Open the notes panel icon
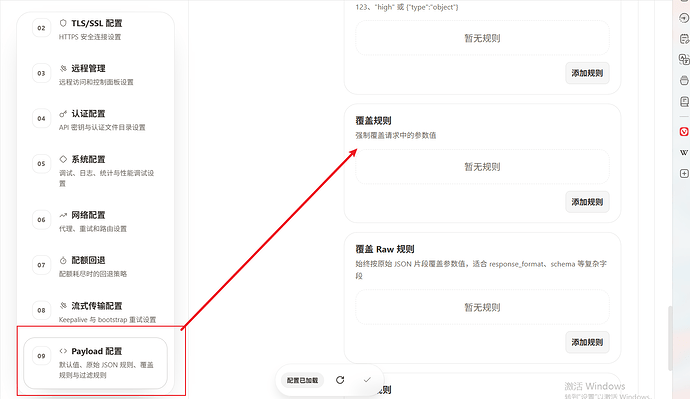690x399 pixels. click(x=684, y=39)
